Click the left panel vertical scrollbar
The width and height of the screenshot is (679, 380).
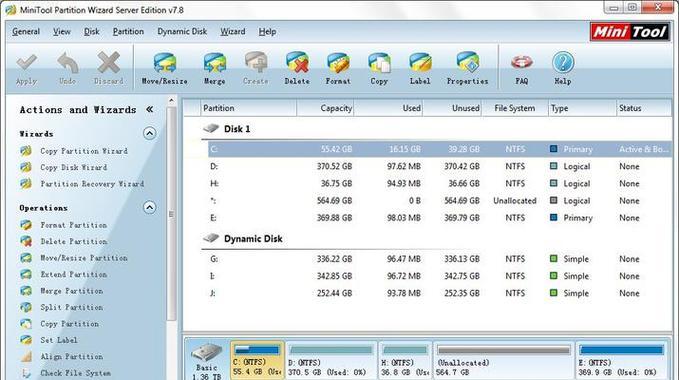(171, 214)
